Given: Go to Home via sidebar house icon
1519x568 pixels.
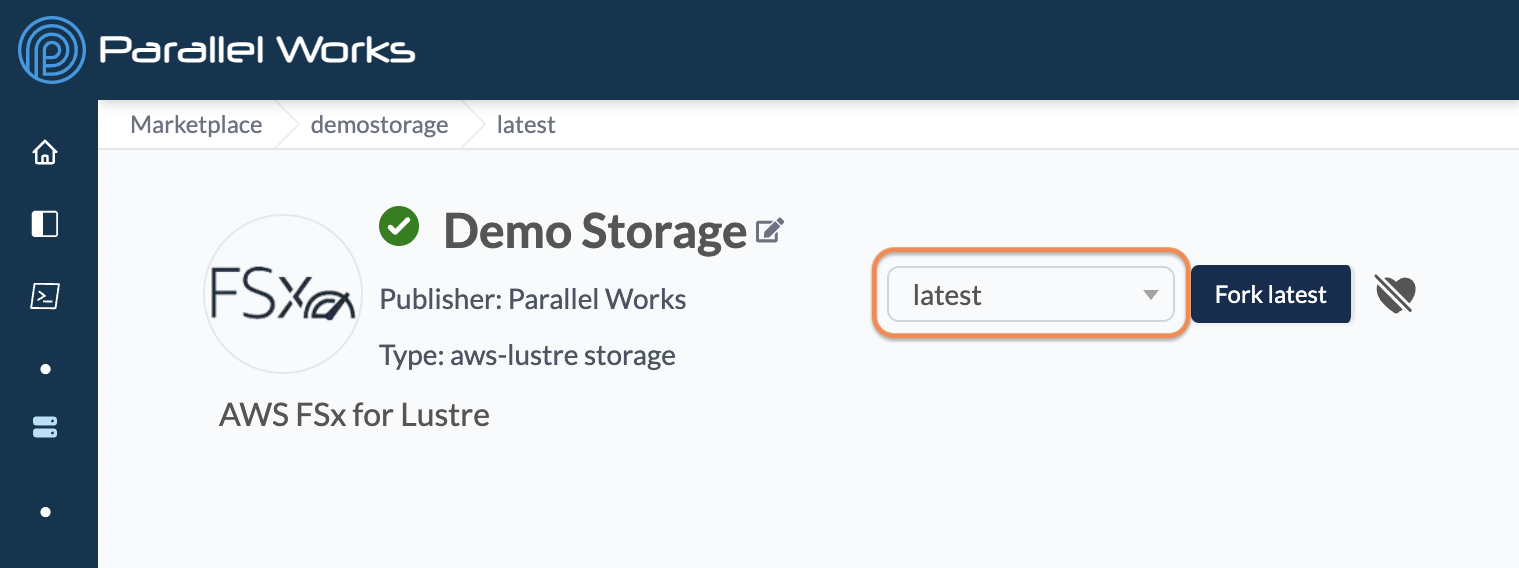Looking at the screenshot, I should (45, 153).
